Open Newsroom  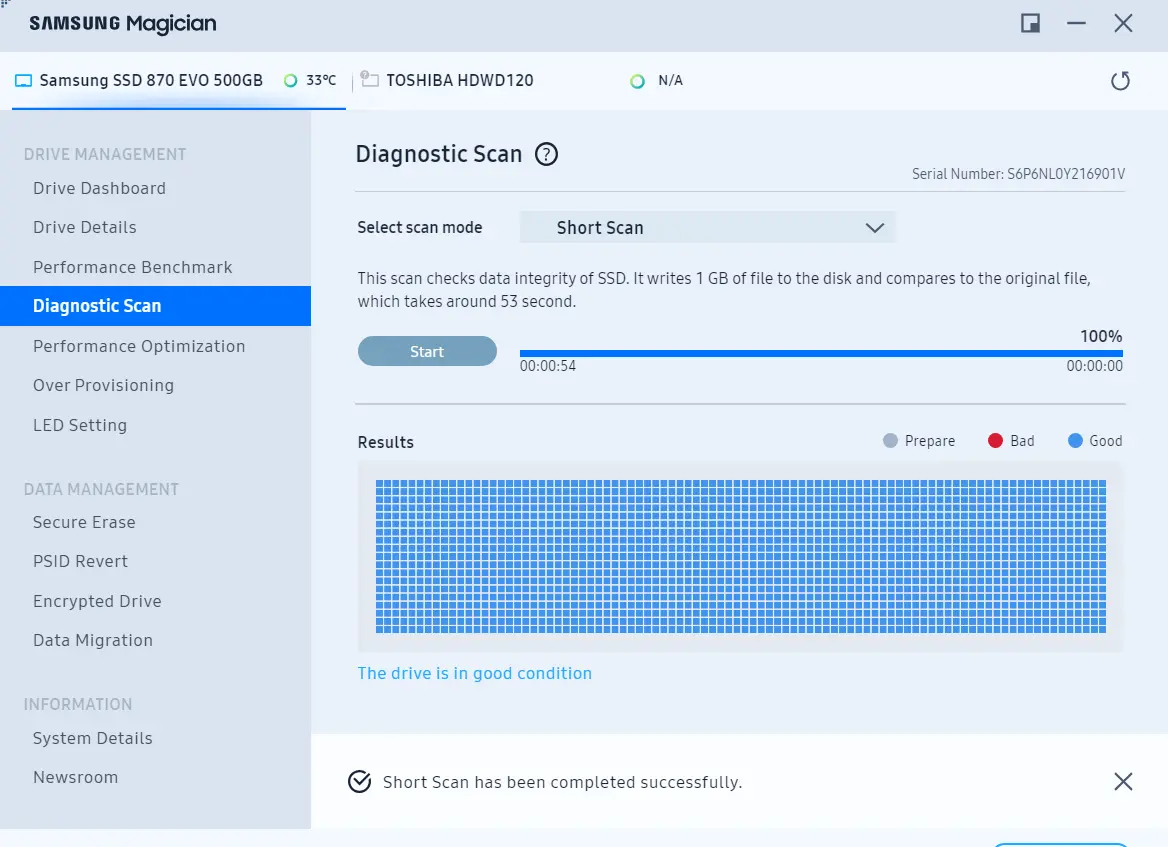click(75, 778)
